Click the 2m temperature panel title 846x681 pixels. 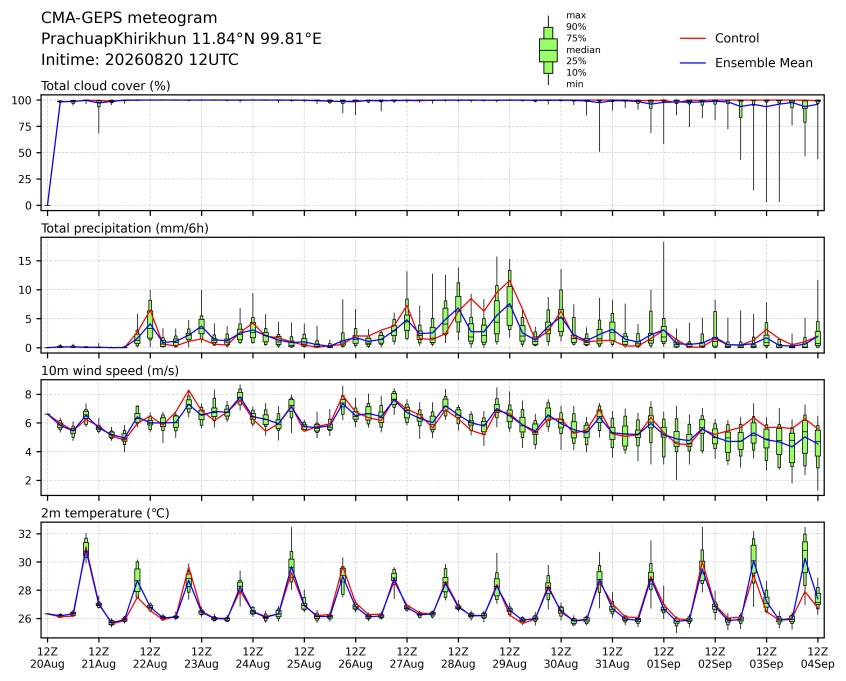pos(105,513)
